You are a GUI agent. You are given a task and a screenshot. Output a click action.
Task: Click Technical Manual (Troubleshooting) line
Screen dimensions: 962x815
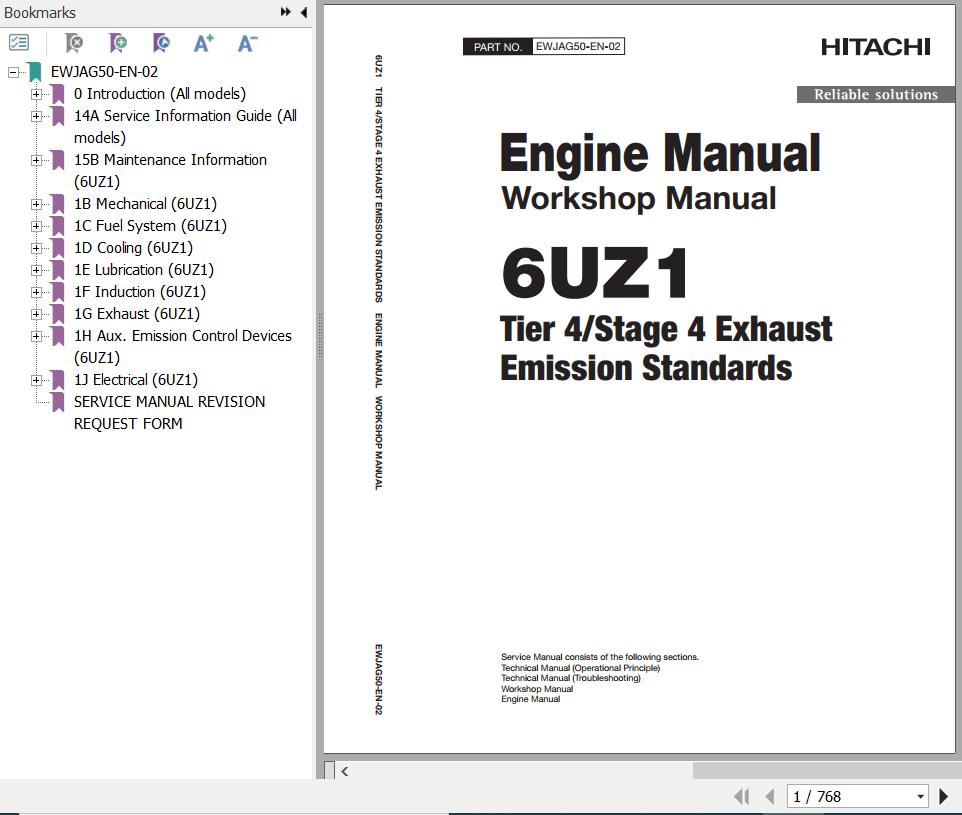coord(571,678)
